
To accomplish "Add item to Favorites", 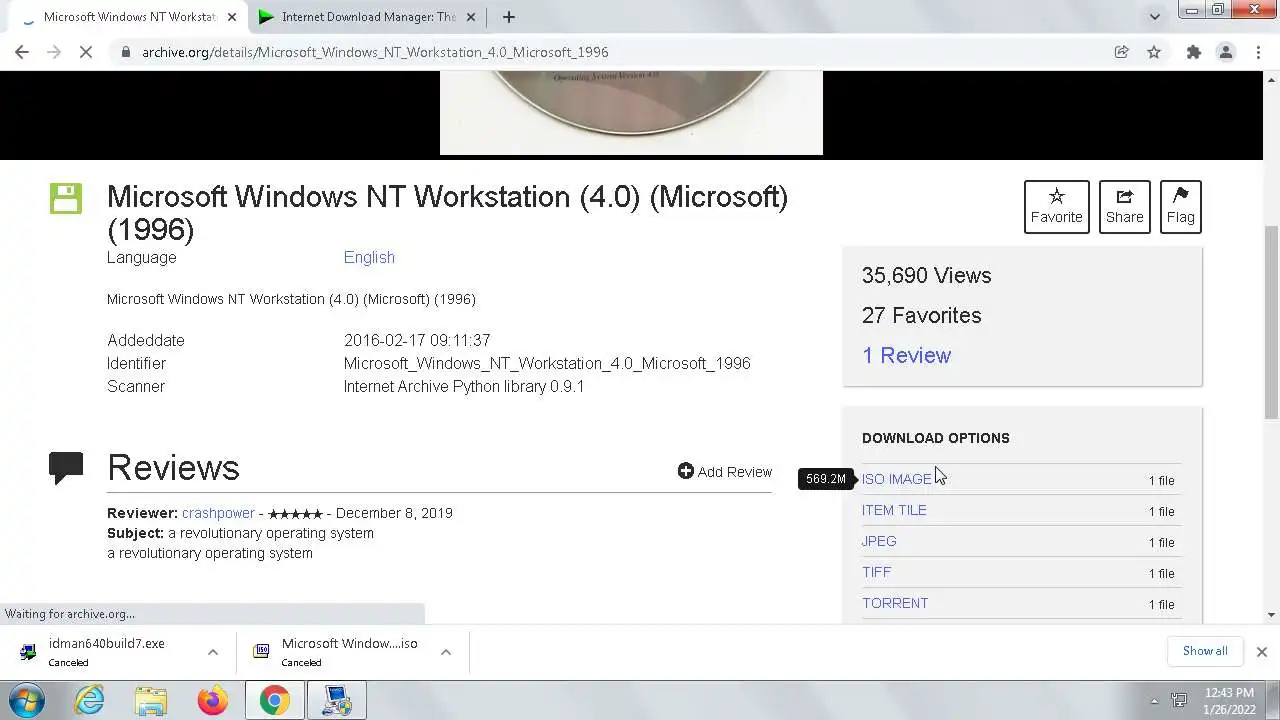I will coord(1057,207).
